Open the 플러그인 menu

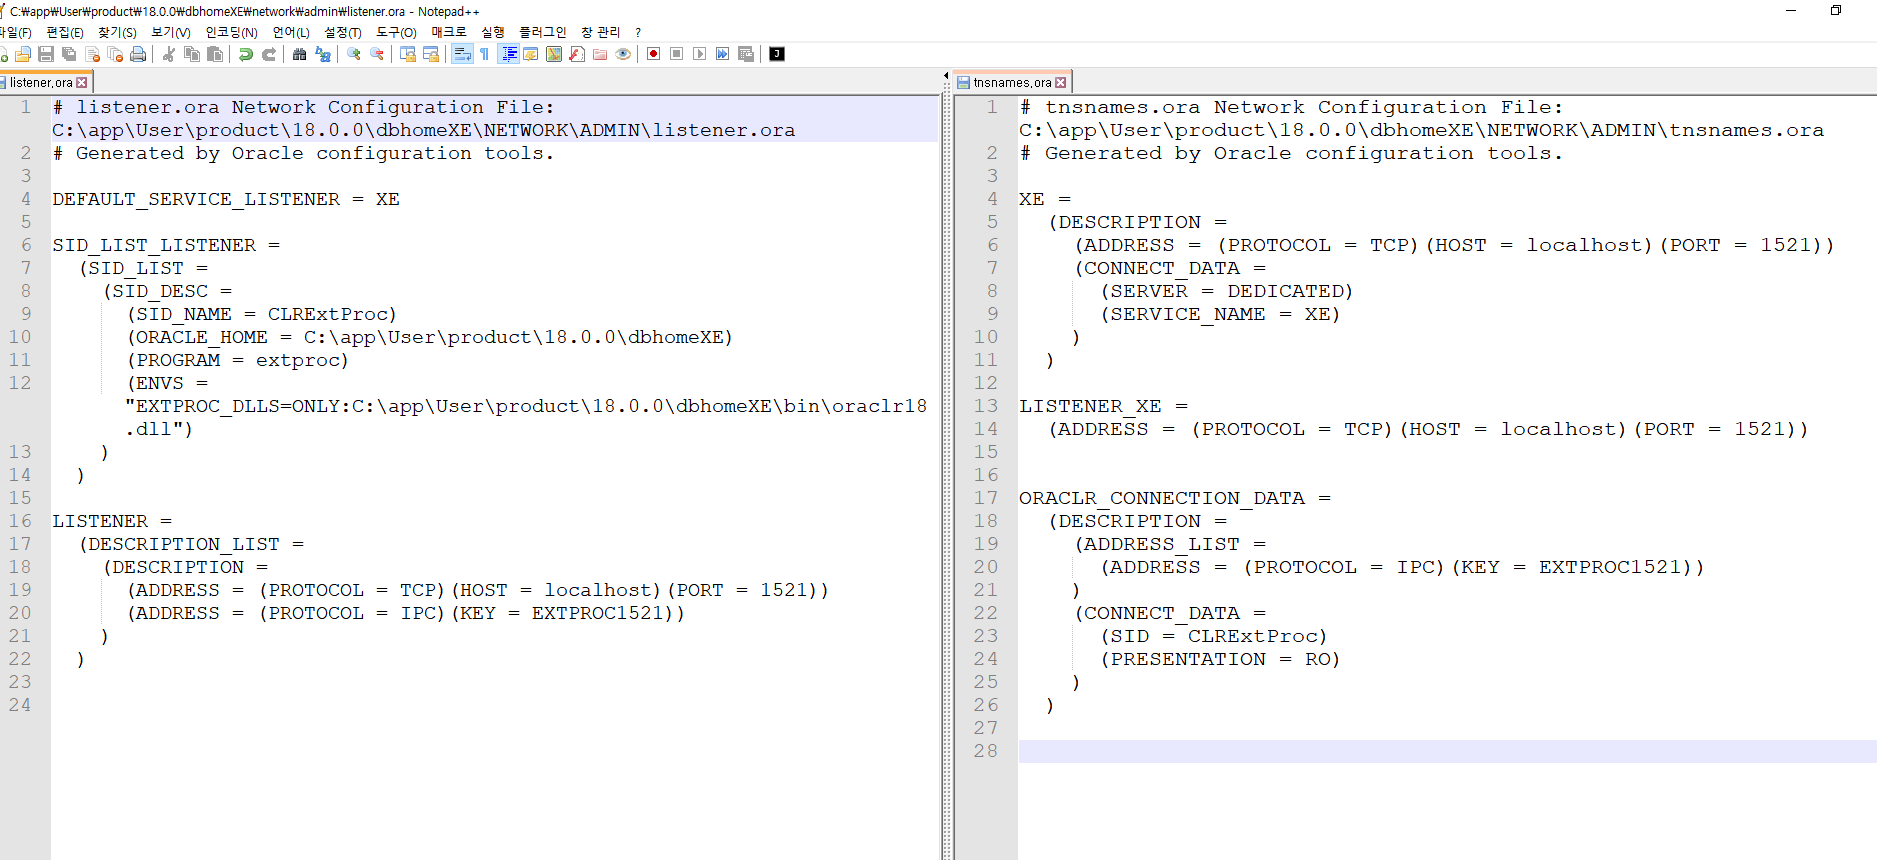(543, 33)
